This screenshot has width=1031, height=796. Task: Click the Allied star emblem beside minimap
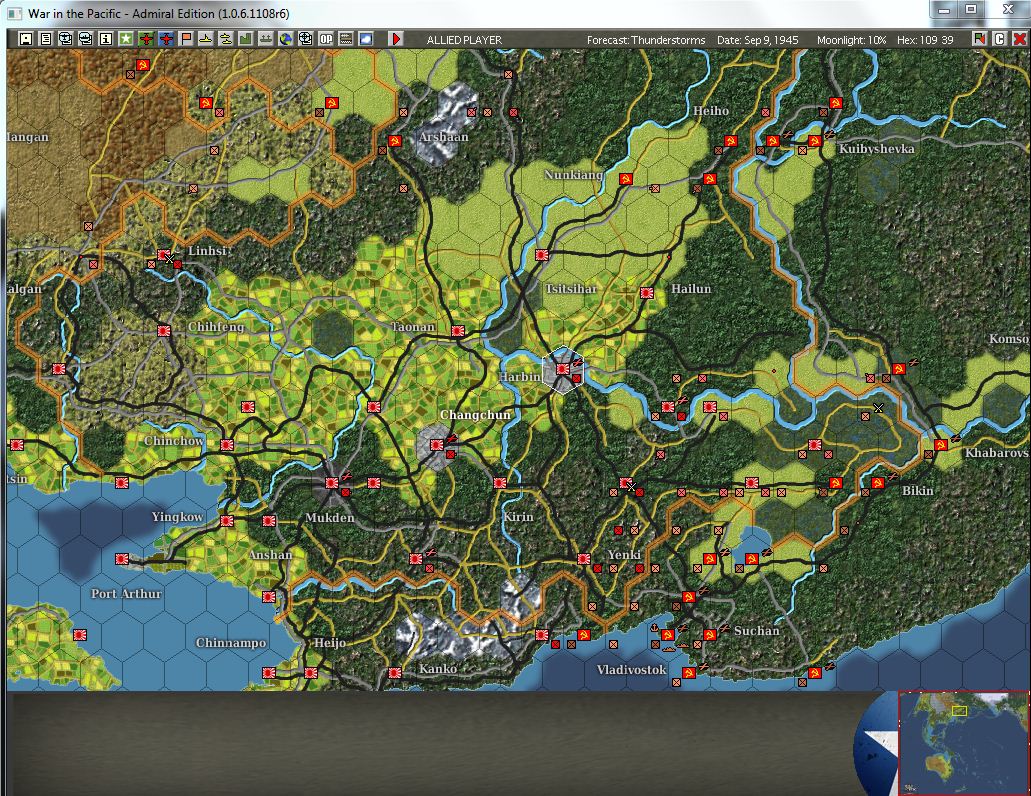[x=876, y=747]
